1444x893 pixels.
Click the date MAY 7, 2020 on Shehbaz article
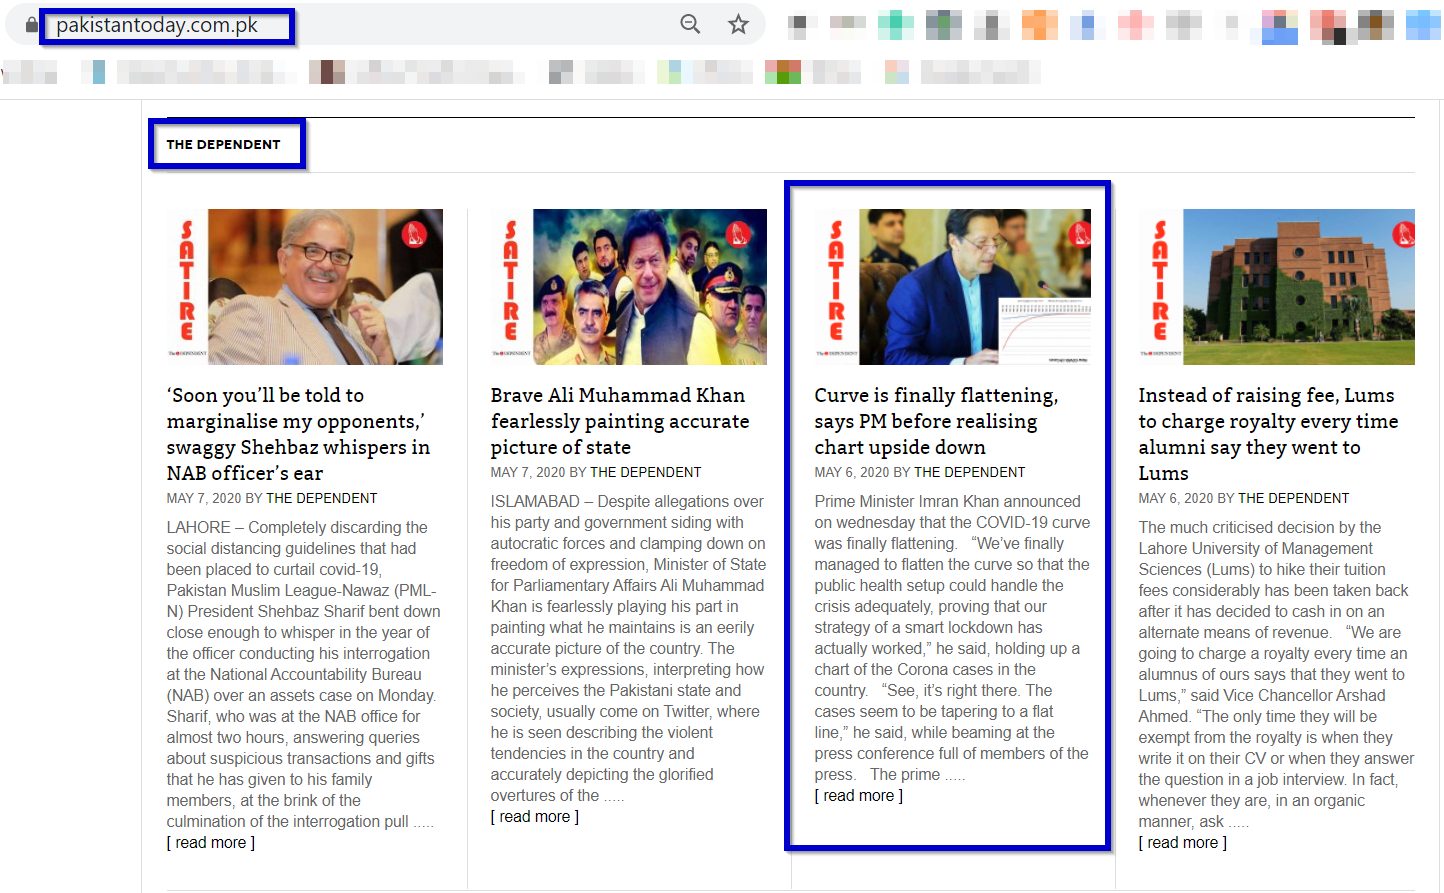coord(204,498)
